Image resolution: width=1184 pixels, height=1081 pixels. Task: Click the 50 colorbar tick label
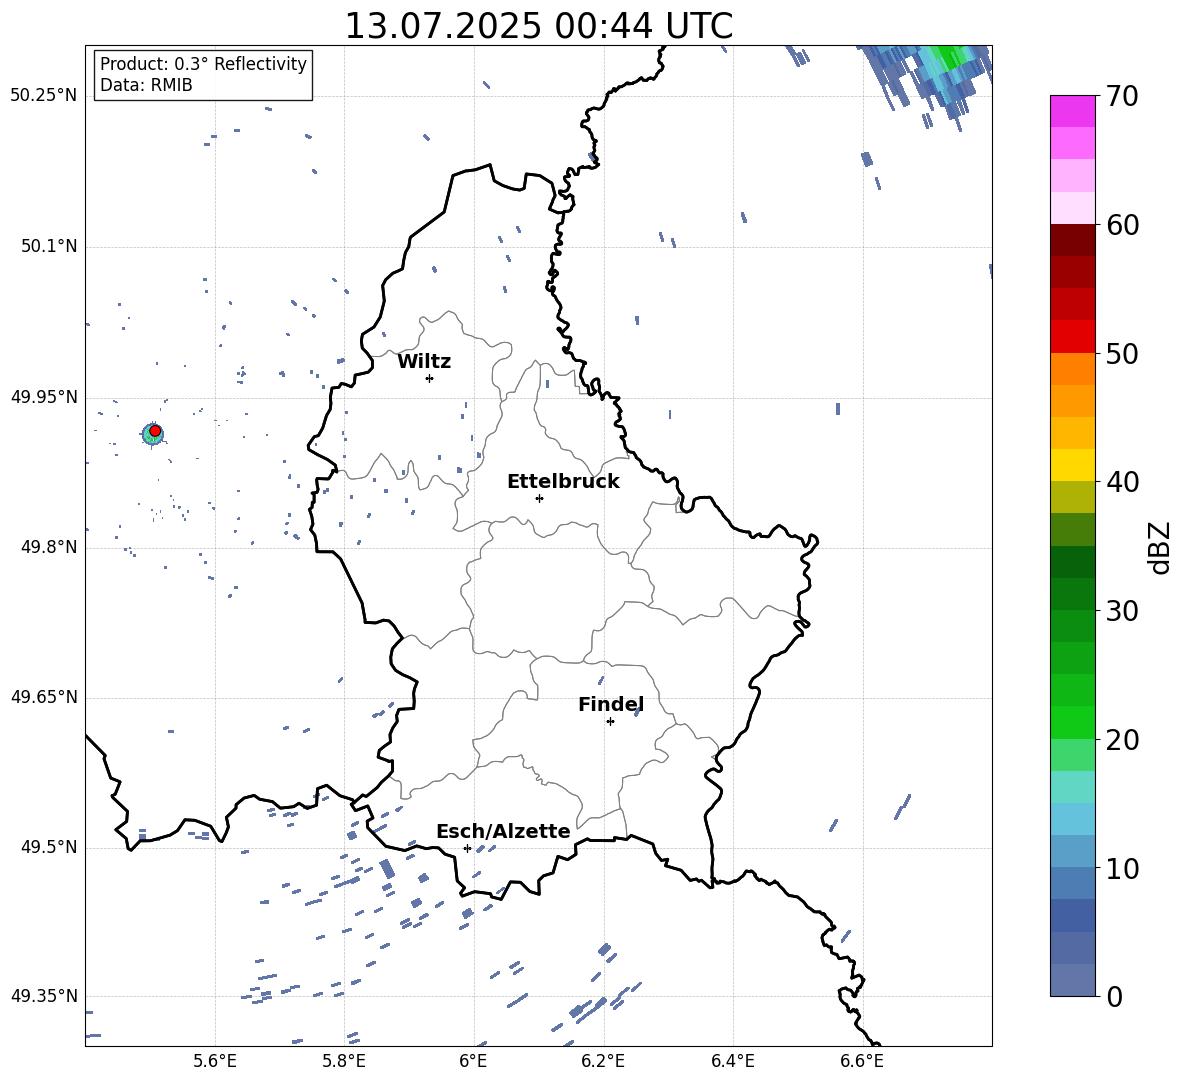(1122, 354)
